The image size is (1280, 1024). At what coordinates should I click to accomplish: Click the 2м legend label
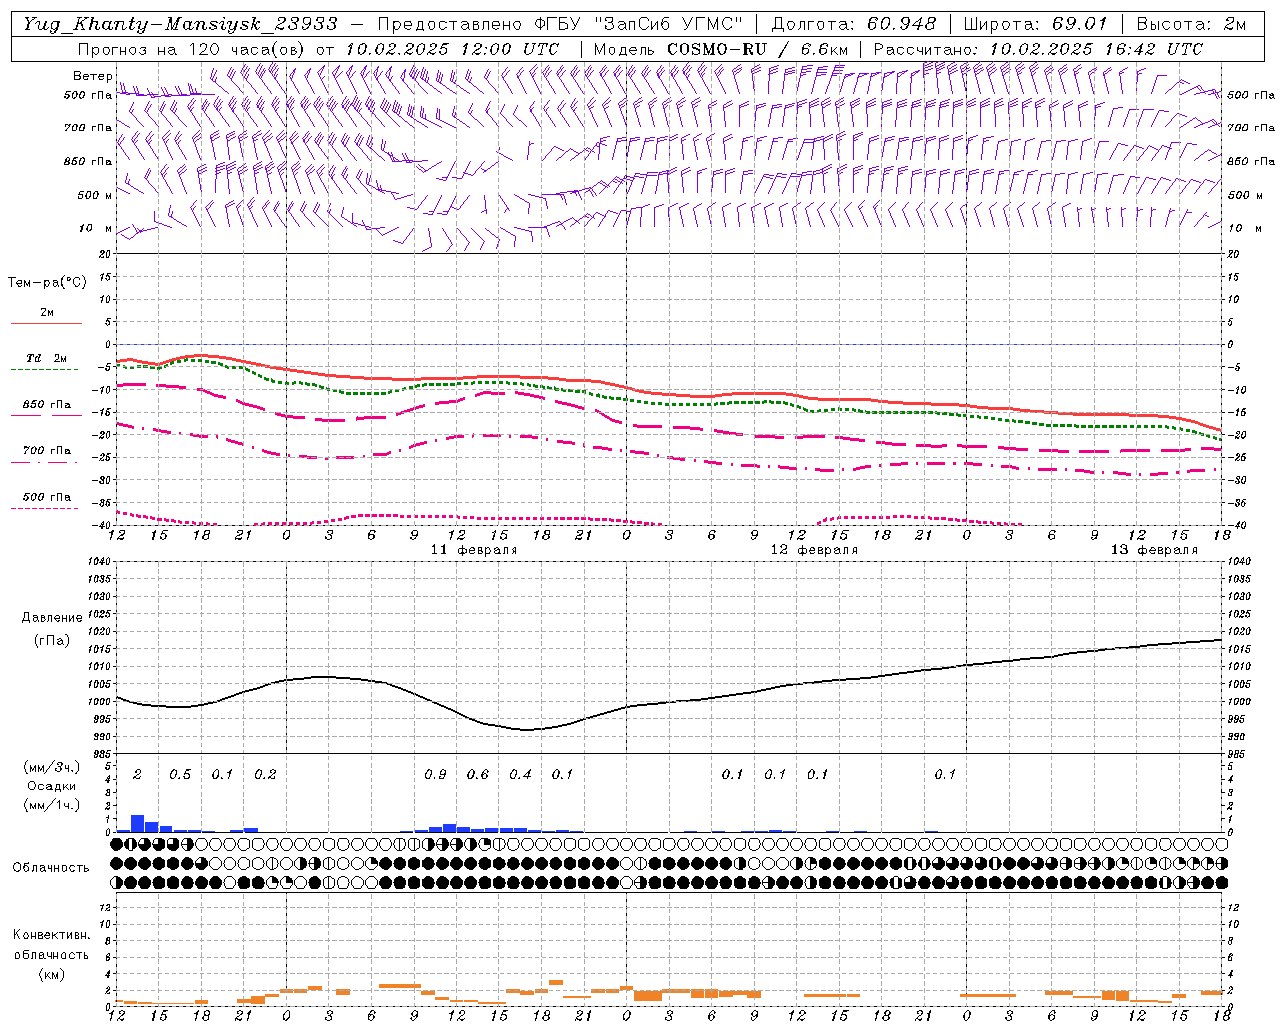[x=47, y=312]
